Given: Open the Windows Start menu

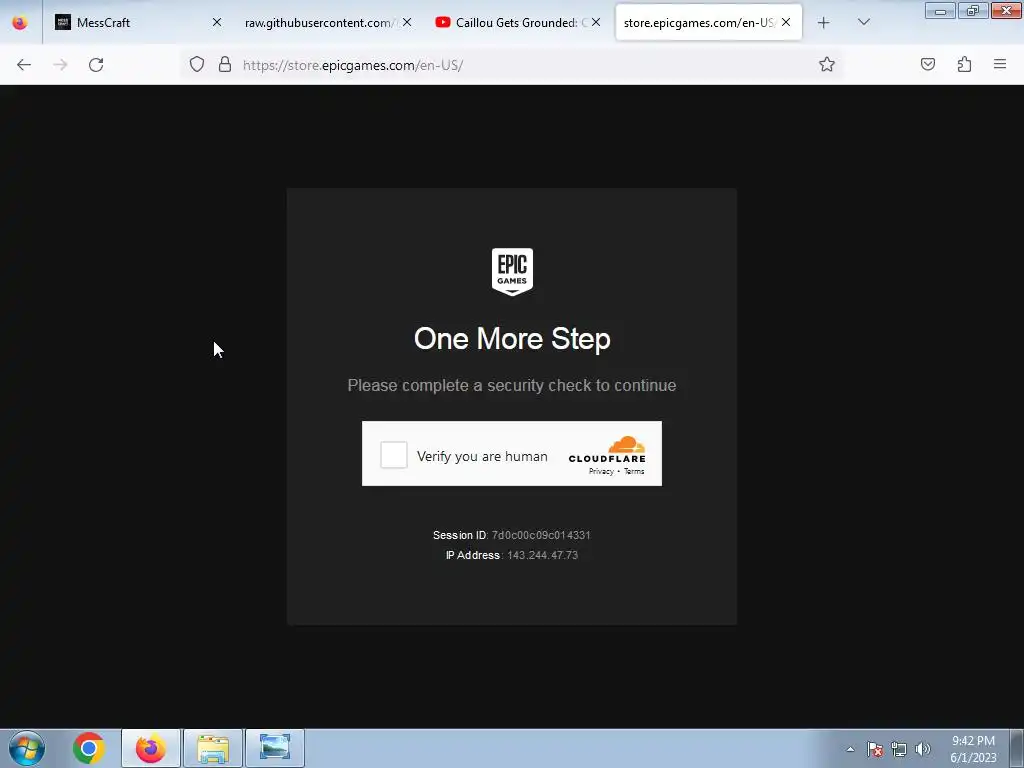Looking at the screenshot, I should (x=27, y=748).
